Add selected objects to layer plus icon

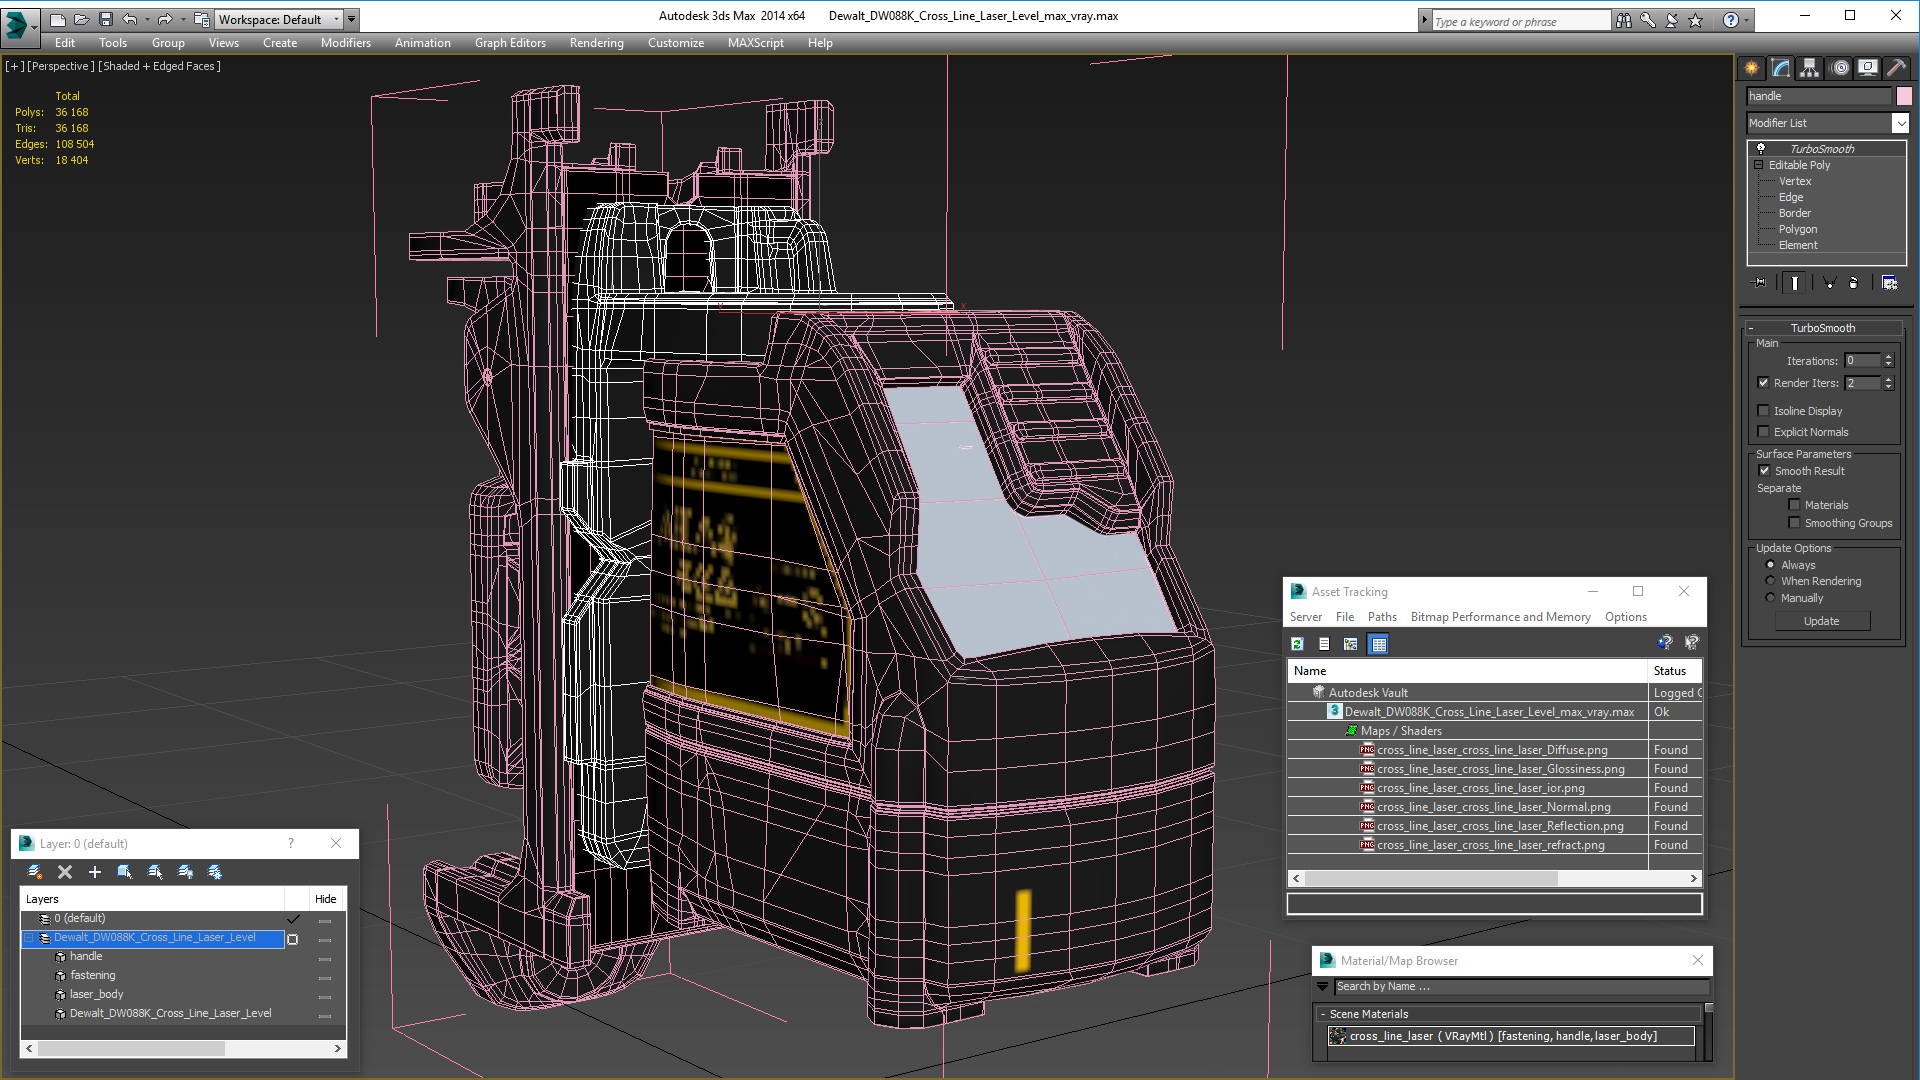(x=95, y=872)
